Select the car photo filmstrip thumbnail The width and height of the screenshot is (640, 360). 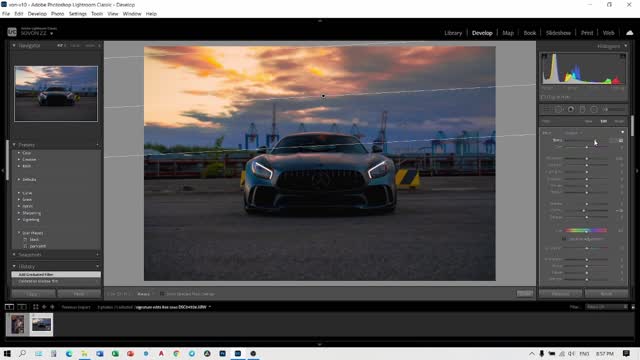click(x=42, y=325)
